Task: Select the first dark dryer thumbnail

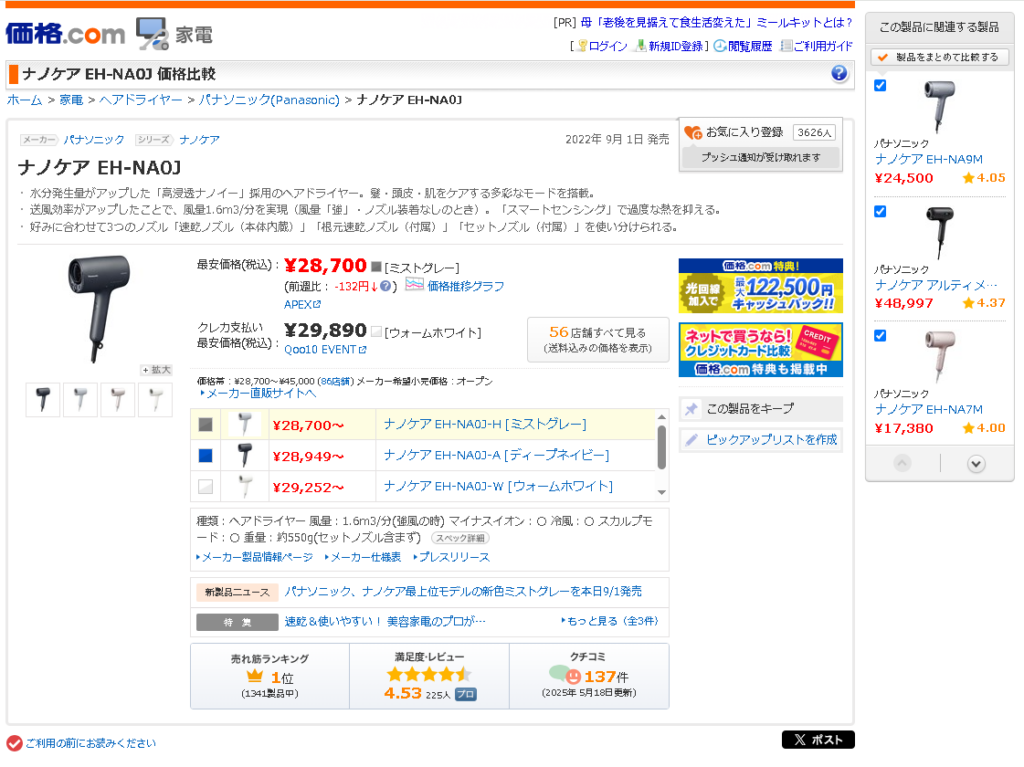Action: (x=43, y=399)
